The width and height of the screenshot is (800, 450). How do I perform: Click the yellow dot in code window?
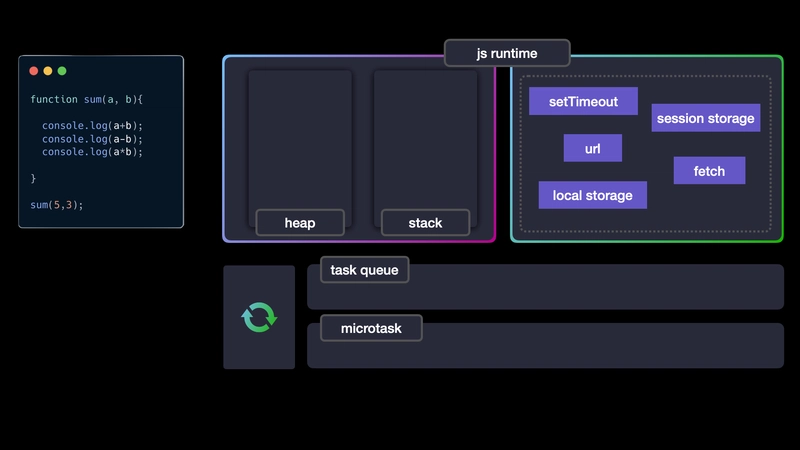pyautogui.click(x=48, y=71)
